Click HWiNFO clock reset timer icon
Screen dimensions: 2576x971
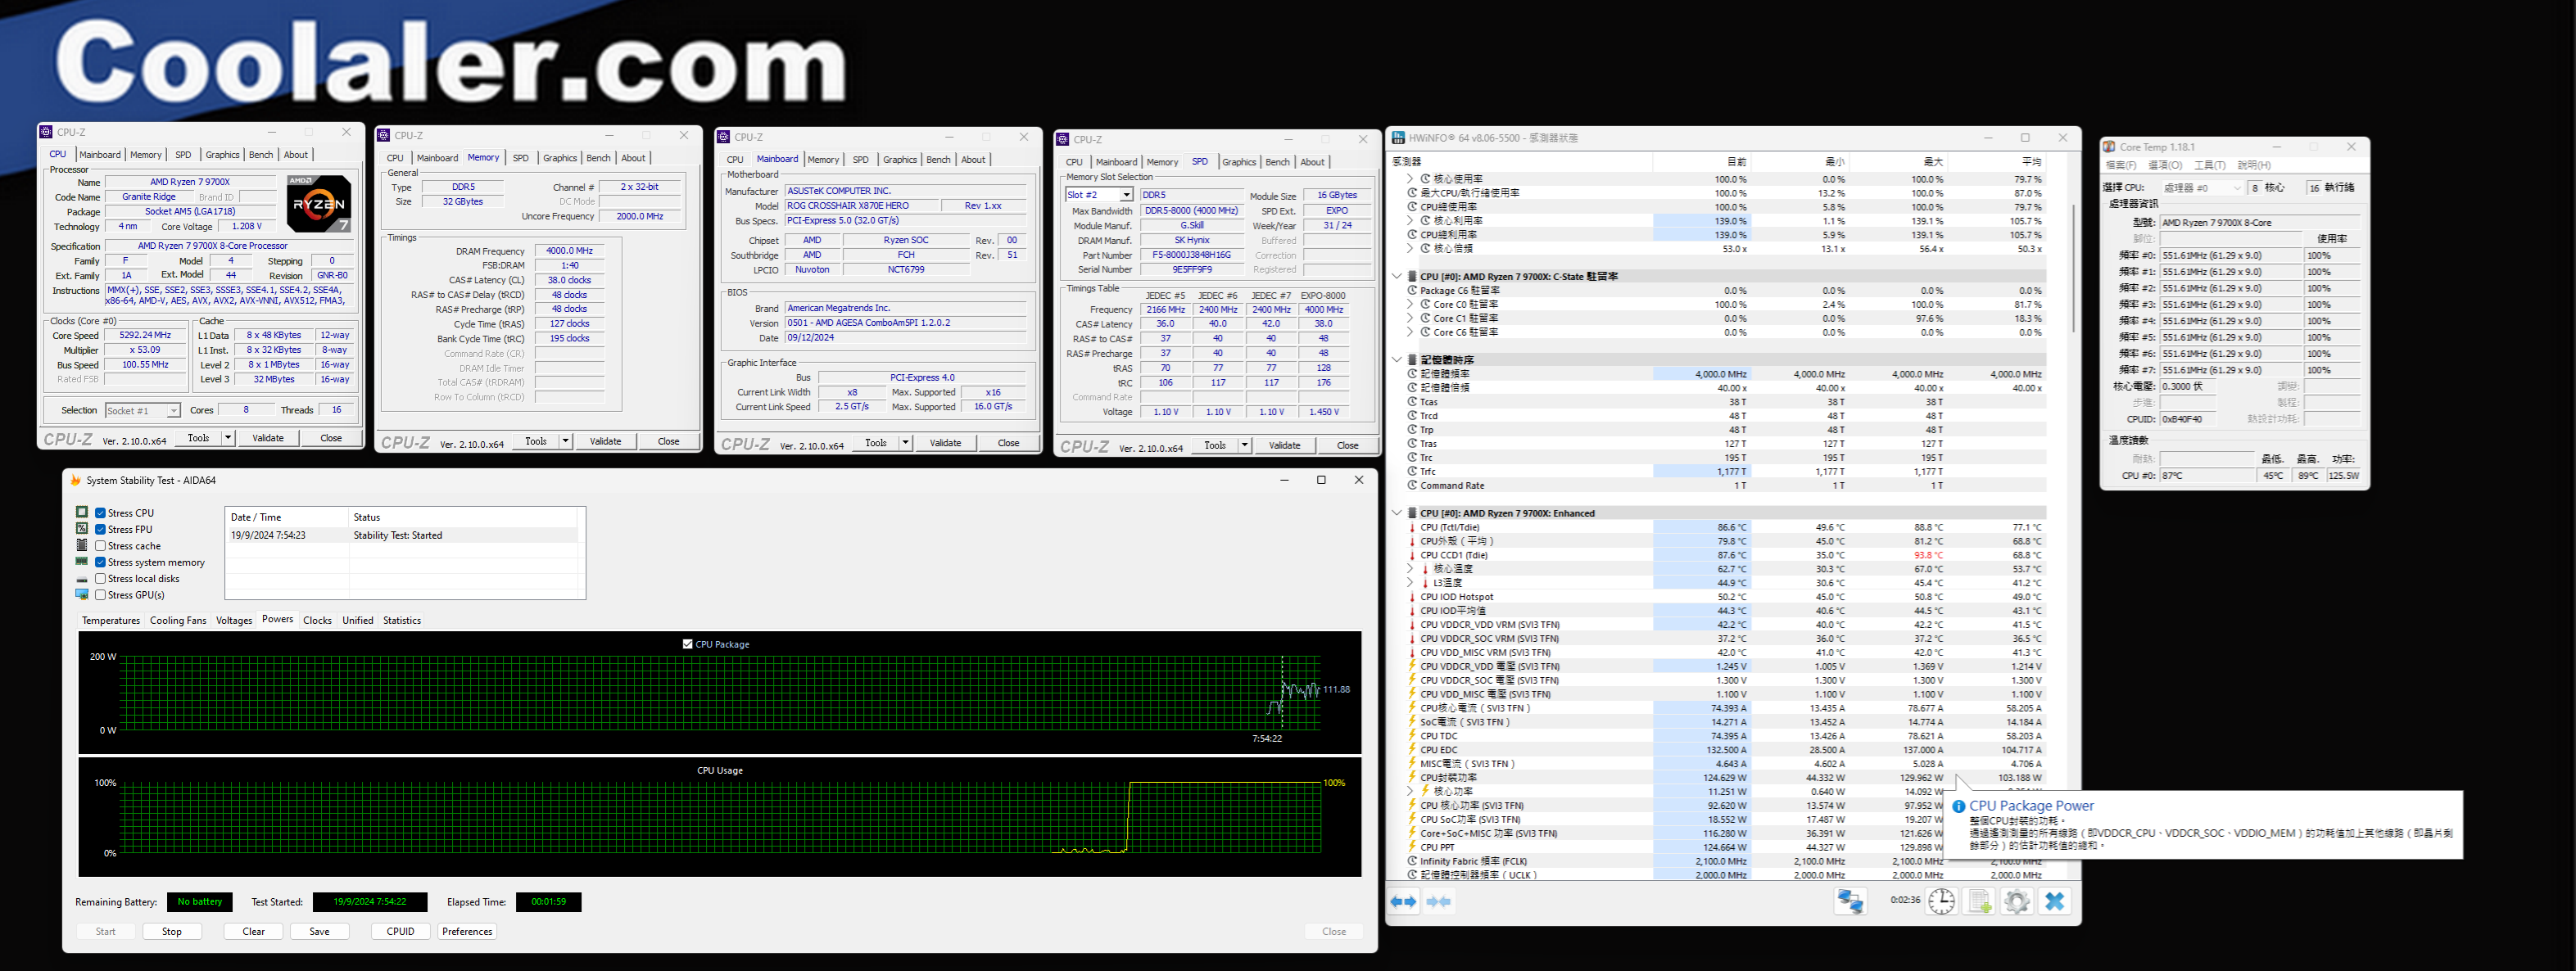point(1941,901)
